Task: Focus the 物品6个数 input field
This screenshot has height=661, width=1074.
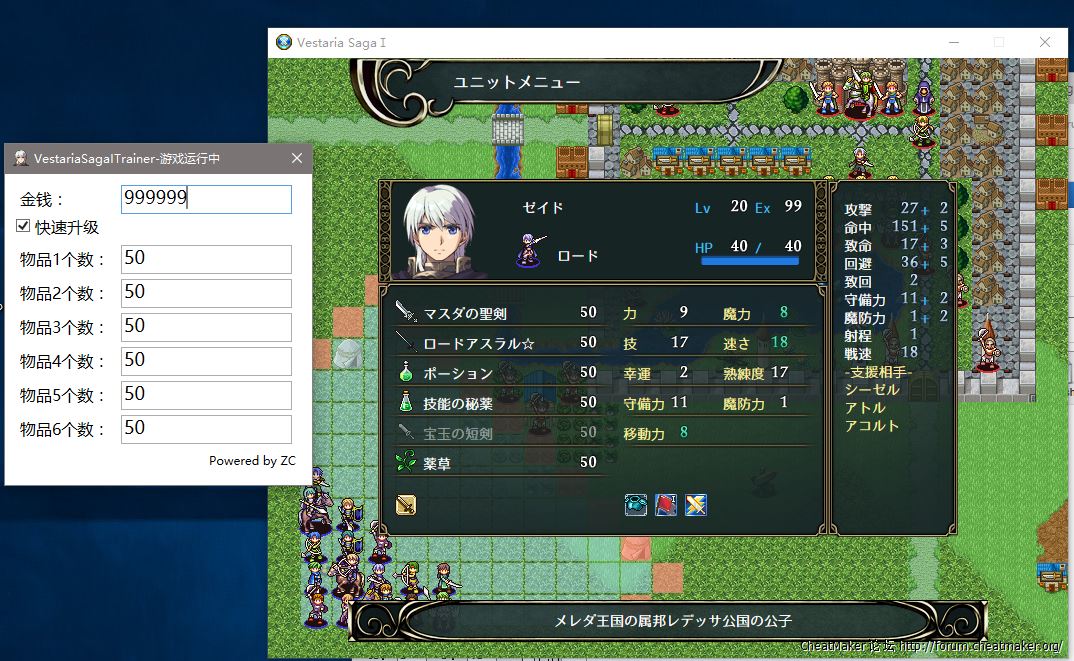Action: [x=206, y=429]
